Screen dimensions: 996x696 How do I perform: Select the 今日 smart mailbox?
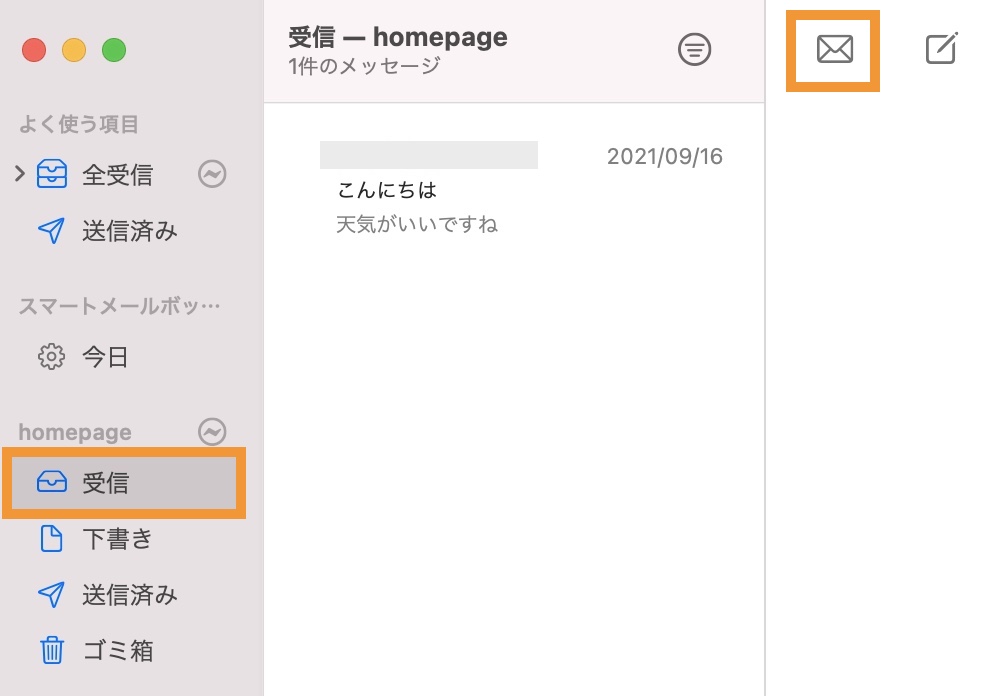click(x=105, y=356)
